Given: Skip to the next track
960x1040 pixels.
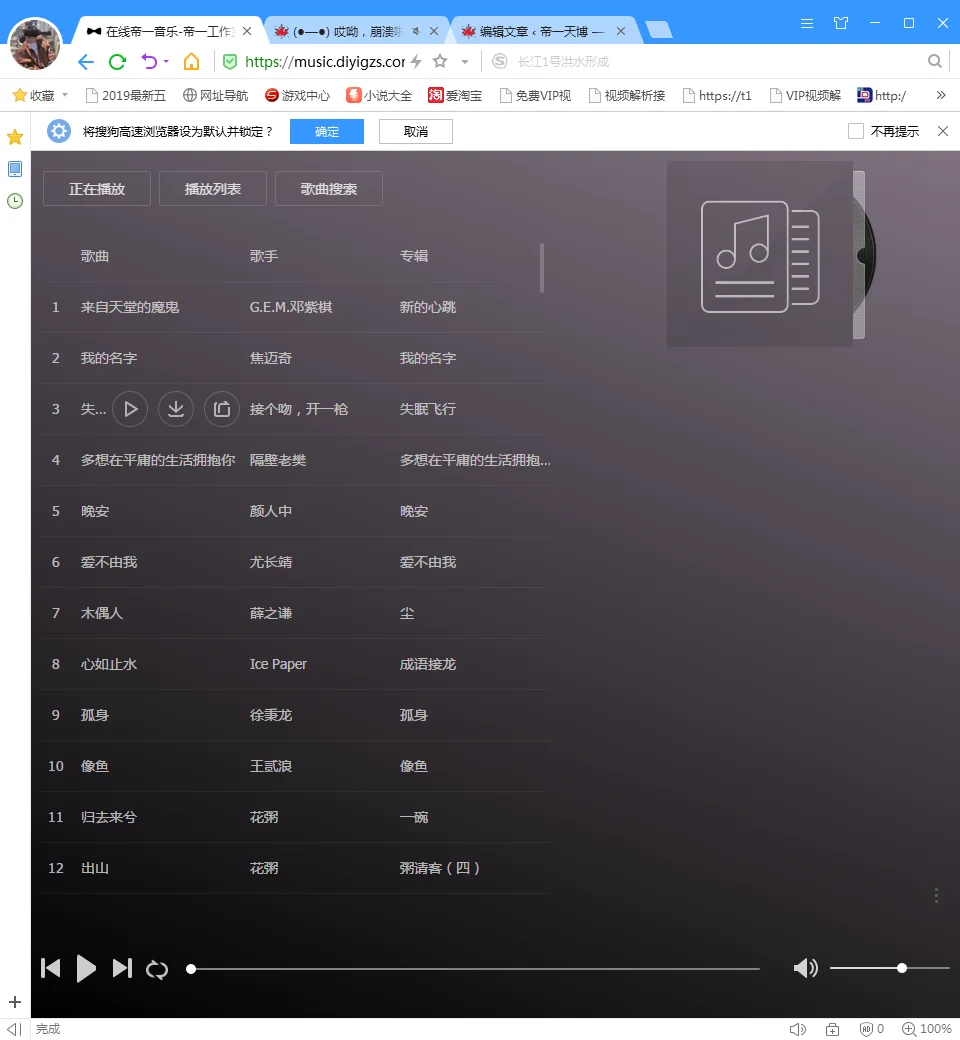Looking at the screenshot, I should pos(122,968).
